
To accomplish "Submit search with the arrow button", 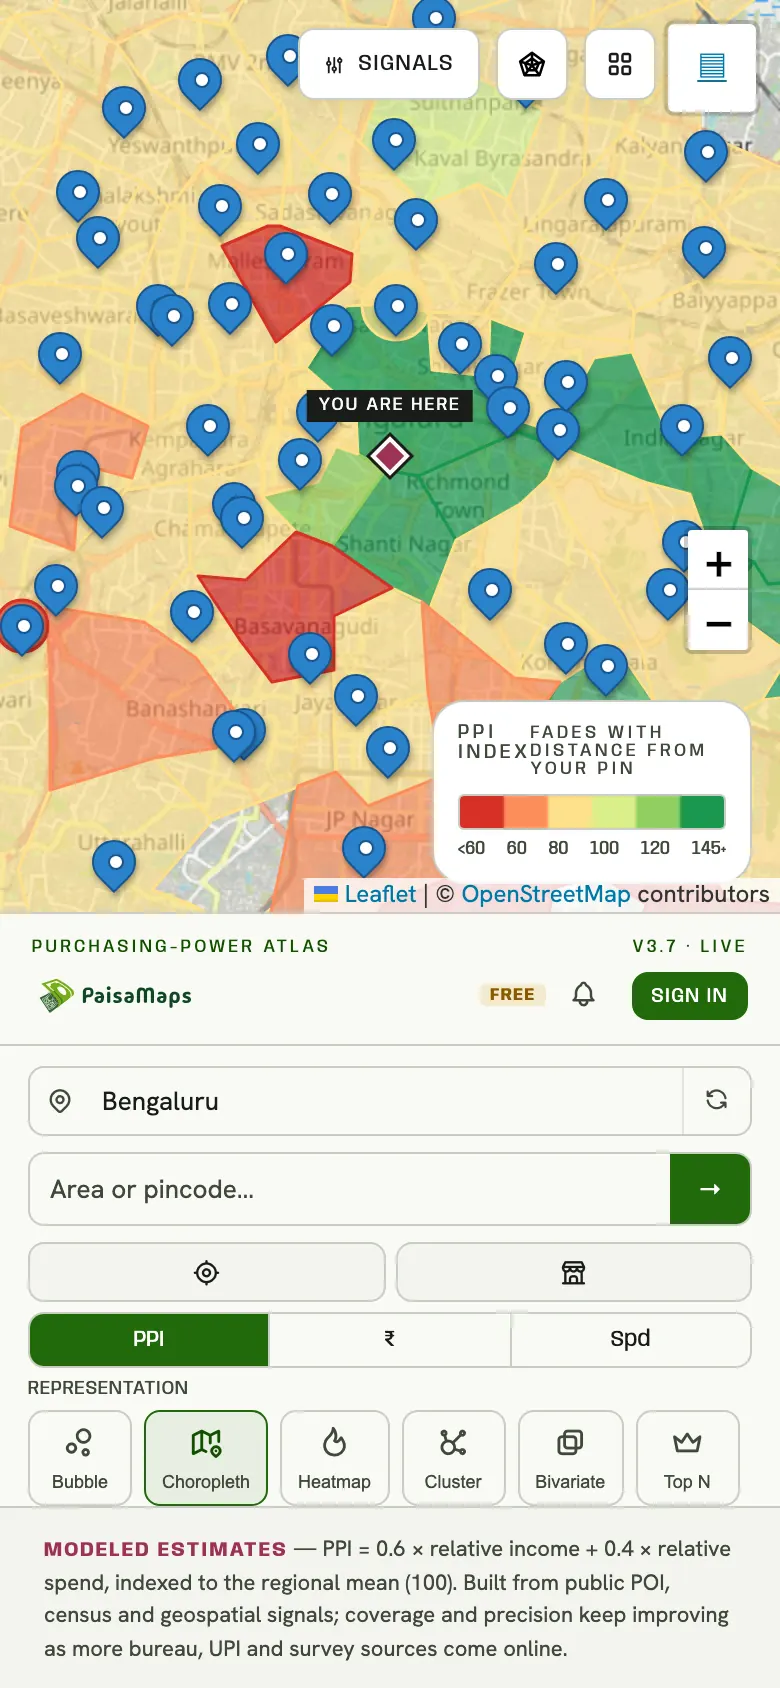I will point(710,1189).
